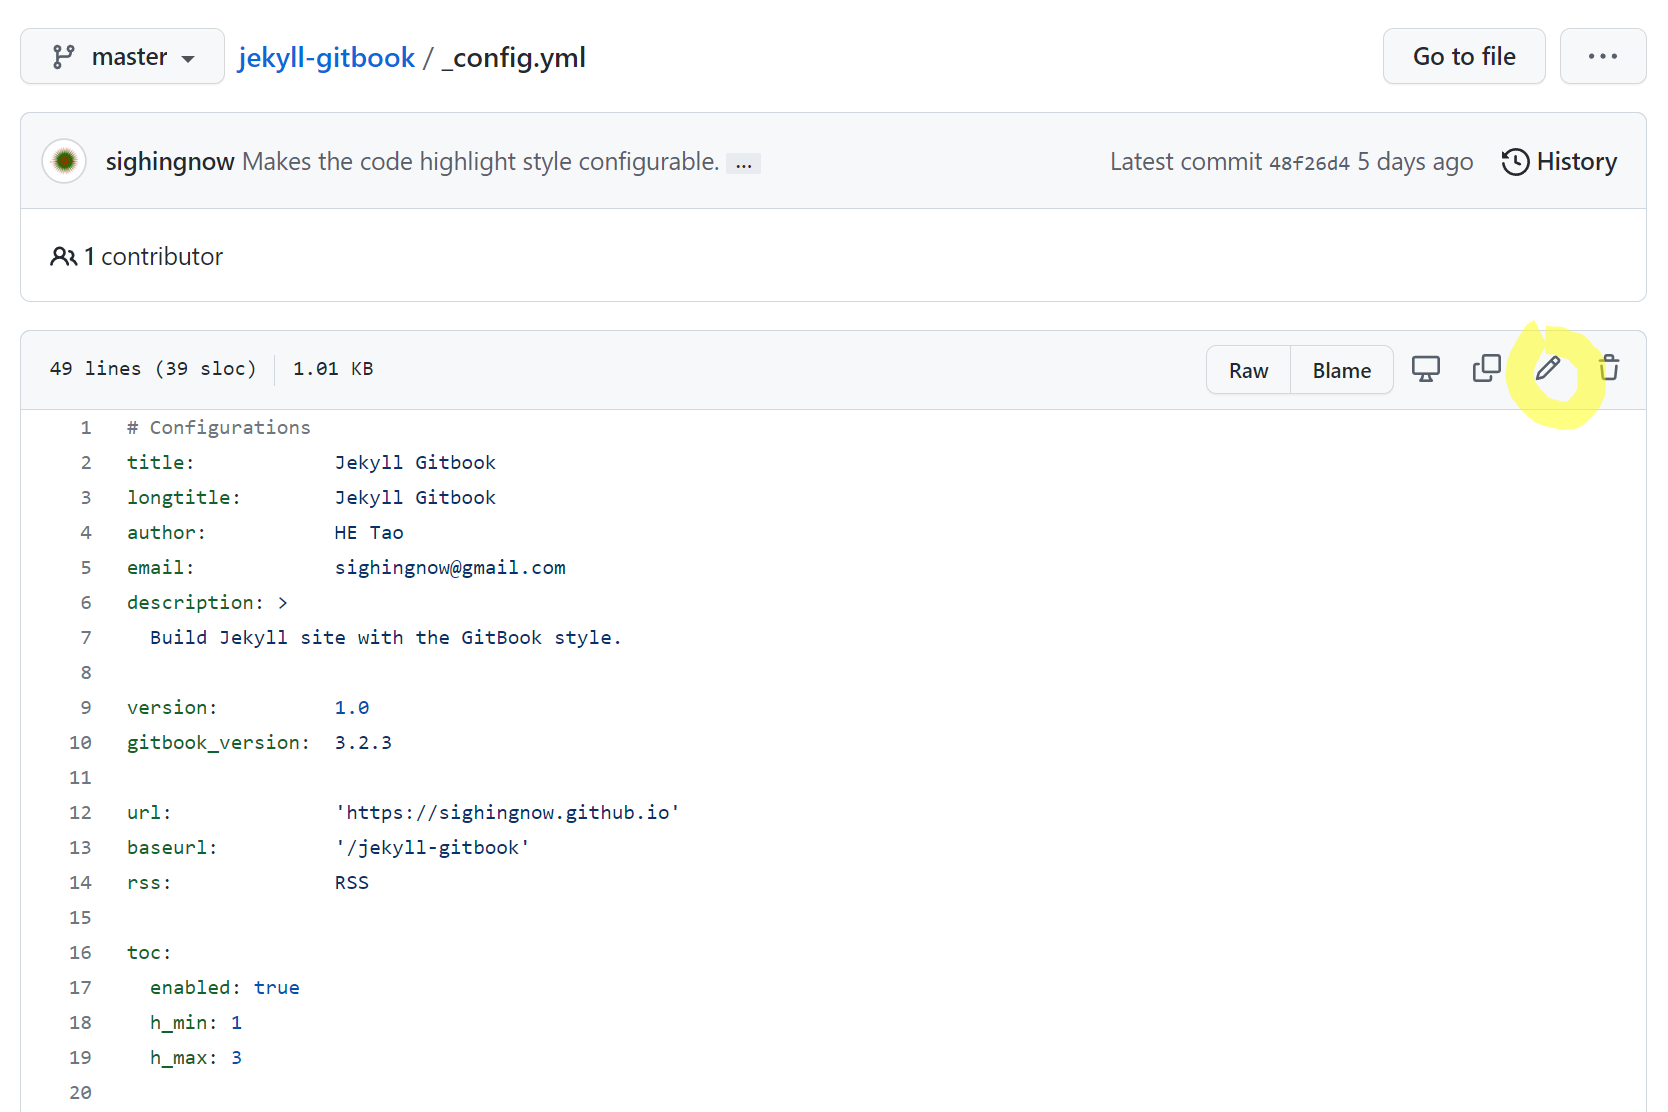Select line number 16 of toc

point(80,953)
